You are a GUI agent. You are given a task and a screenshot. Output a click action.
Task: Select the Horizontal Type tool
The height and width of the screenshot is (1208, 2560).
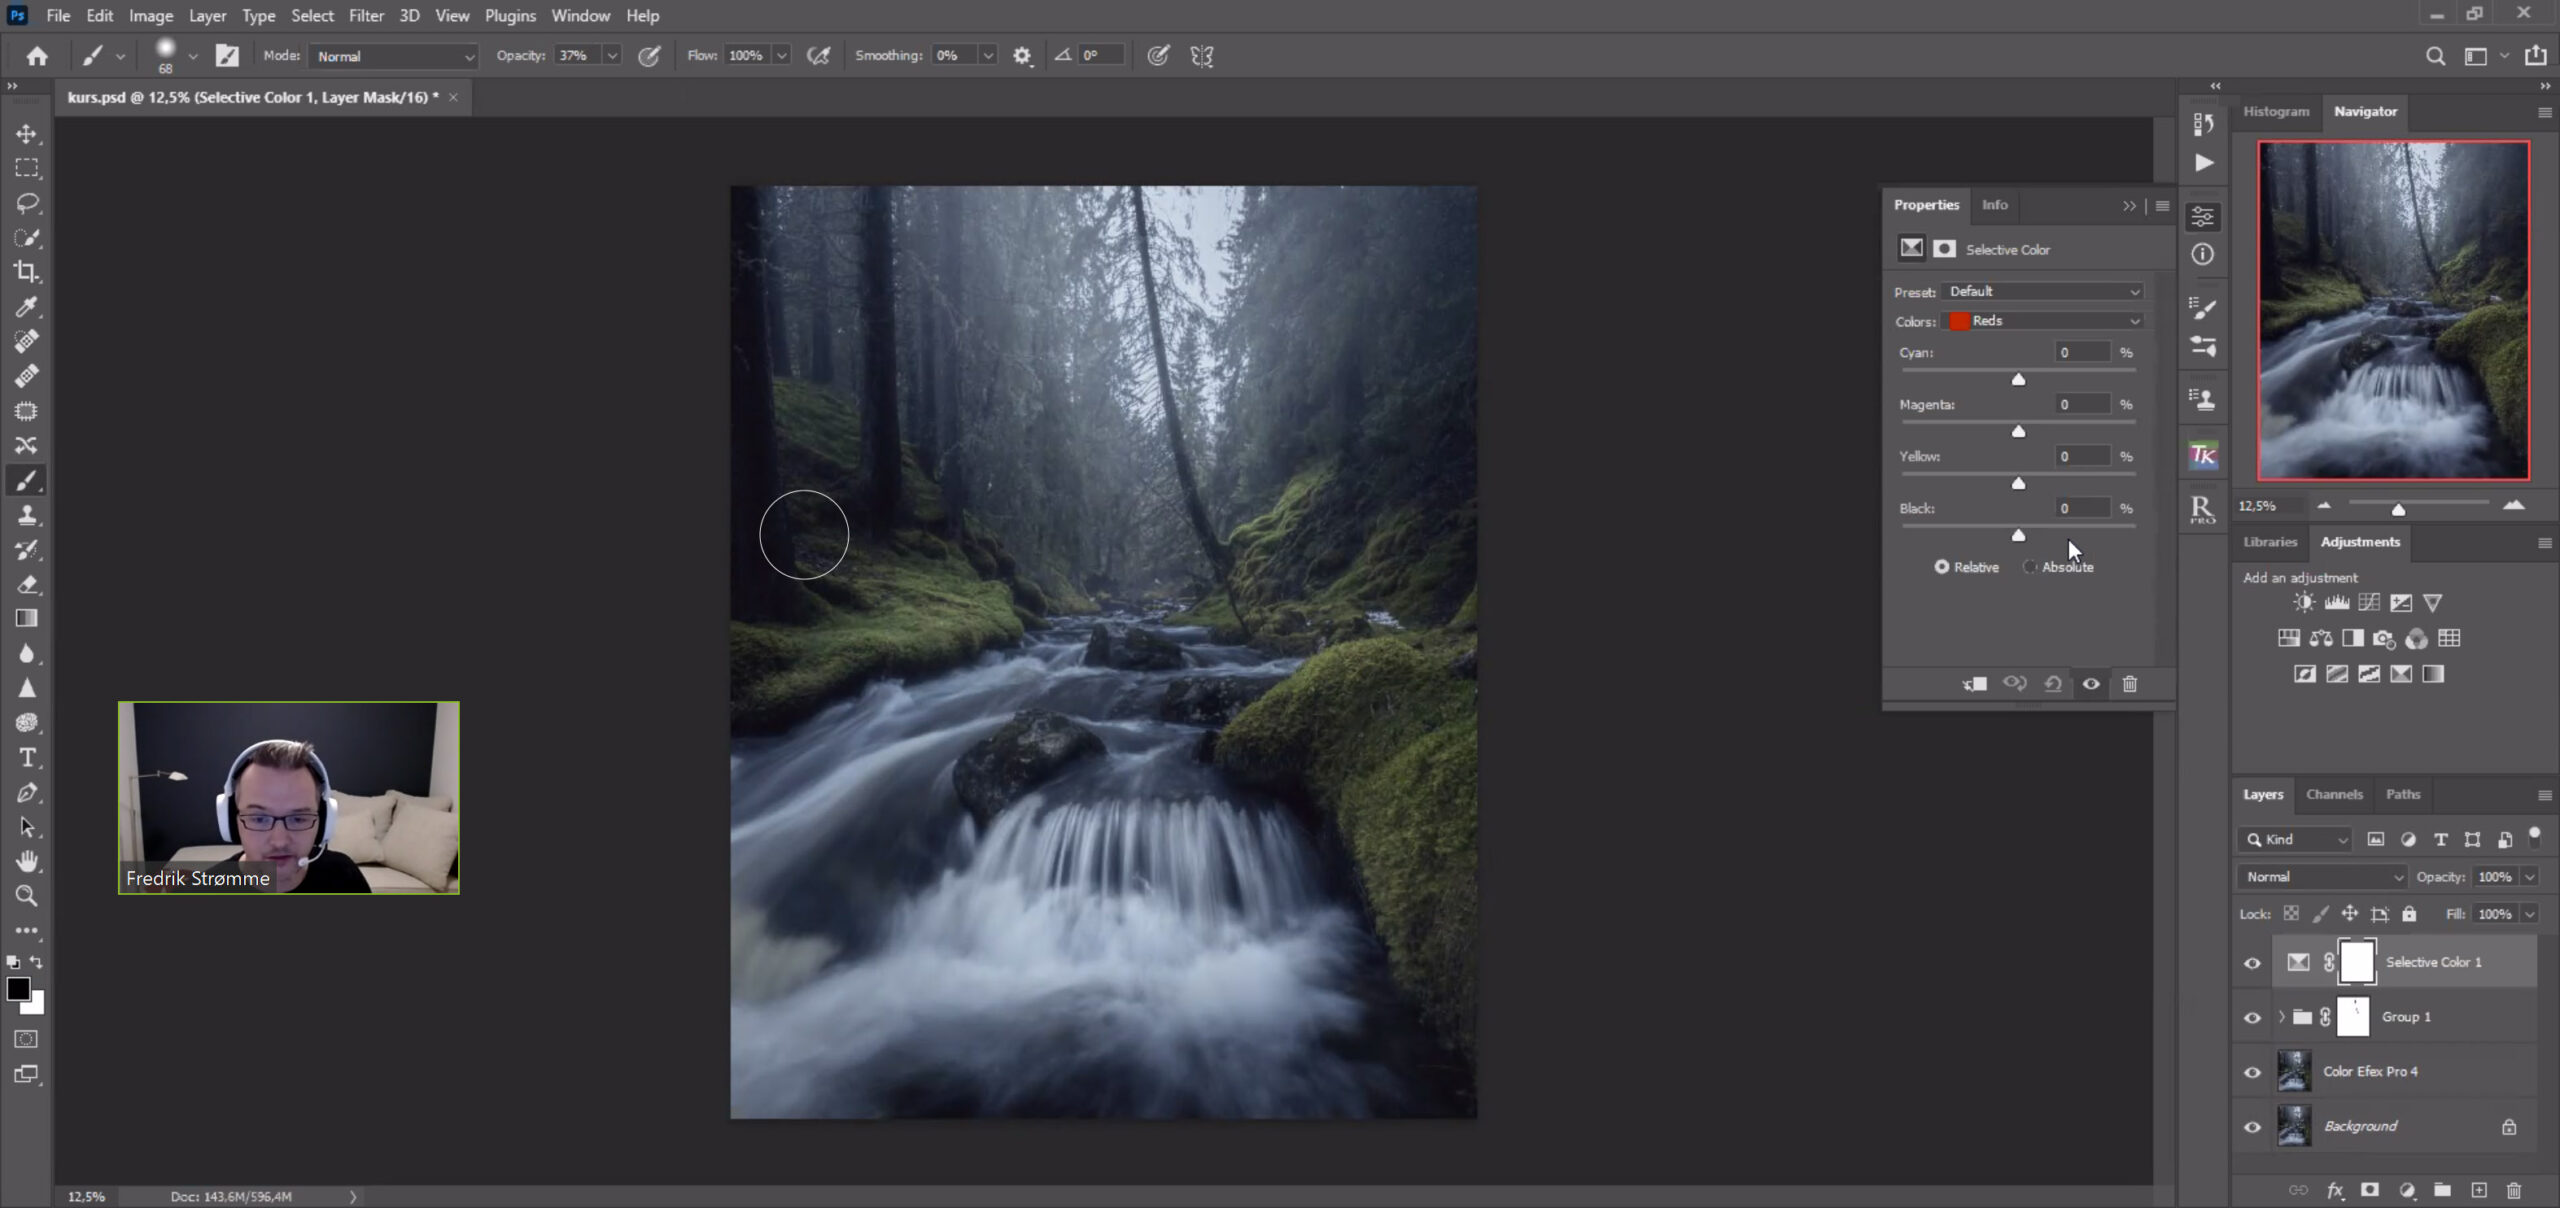click(27, 758)
